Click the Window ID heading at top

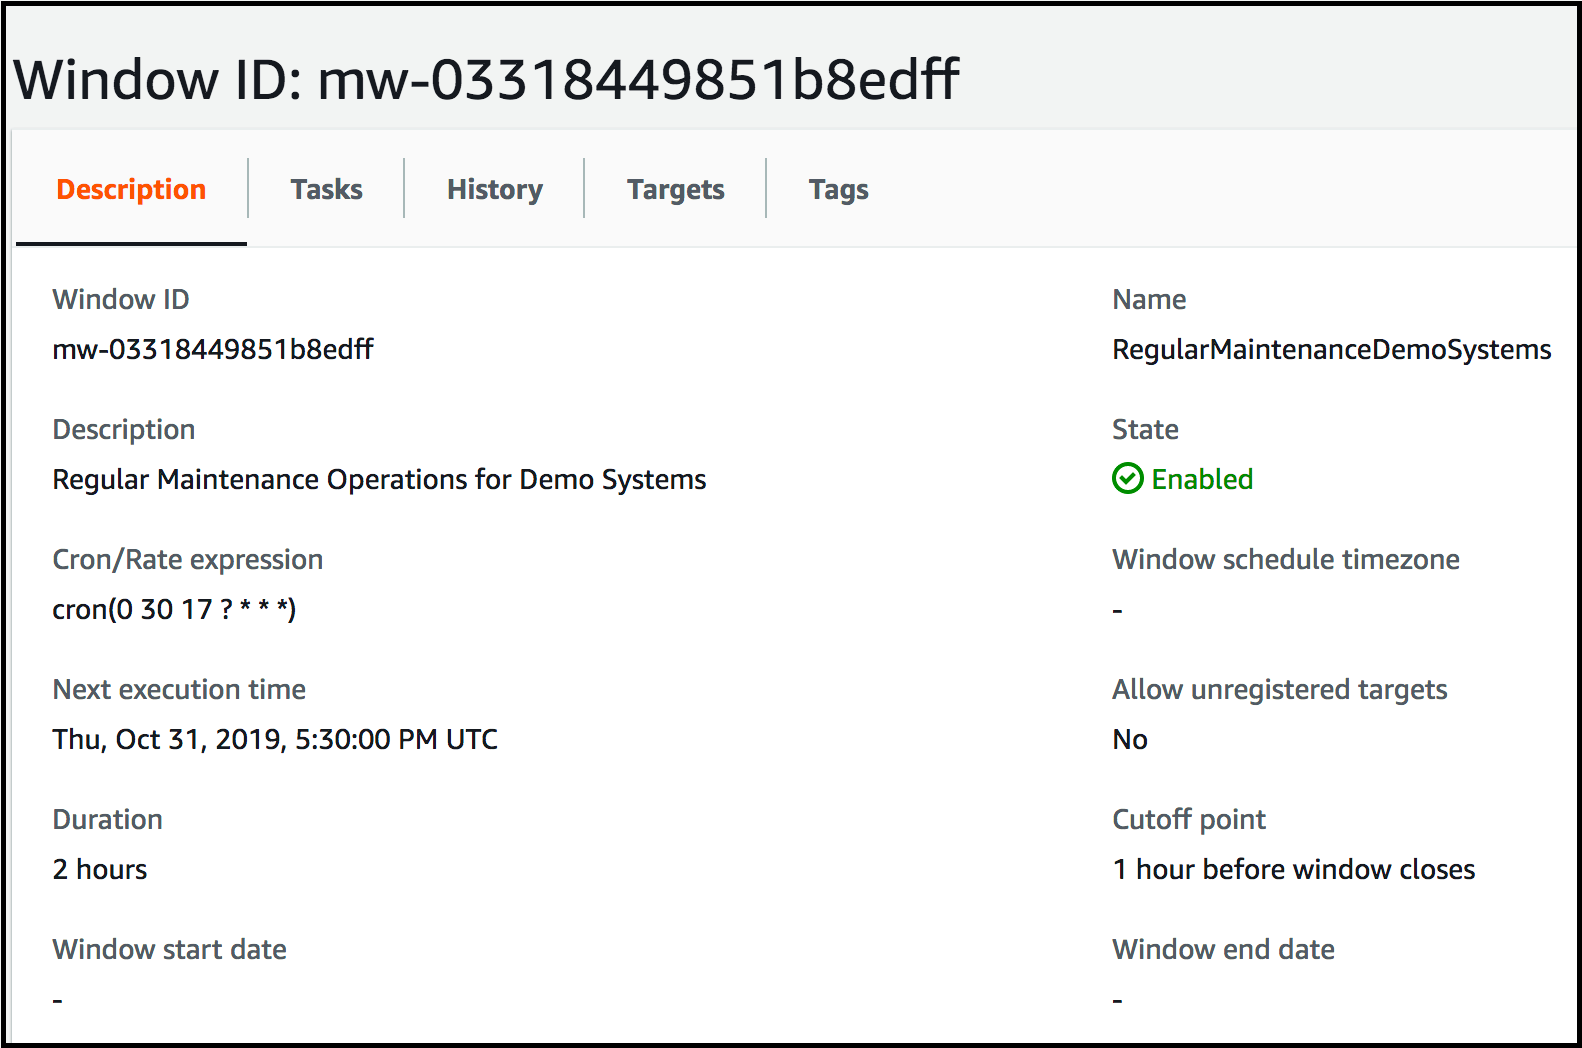tap(486, 79)
